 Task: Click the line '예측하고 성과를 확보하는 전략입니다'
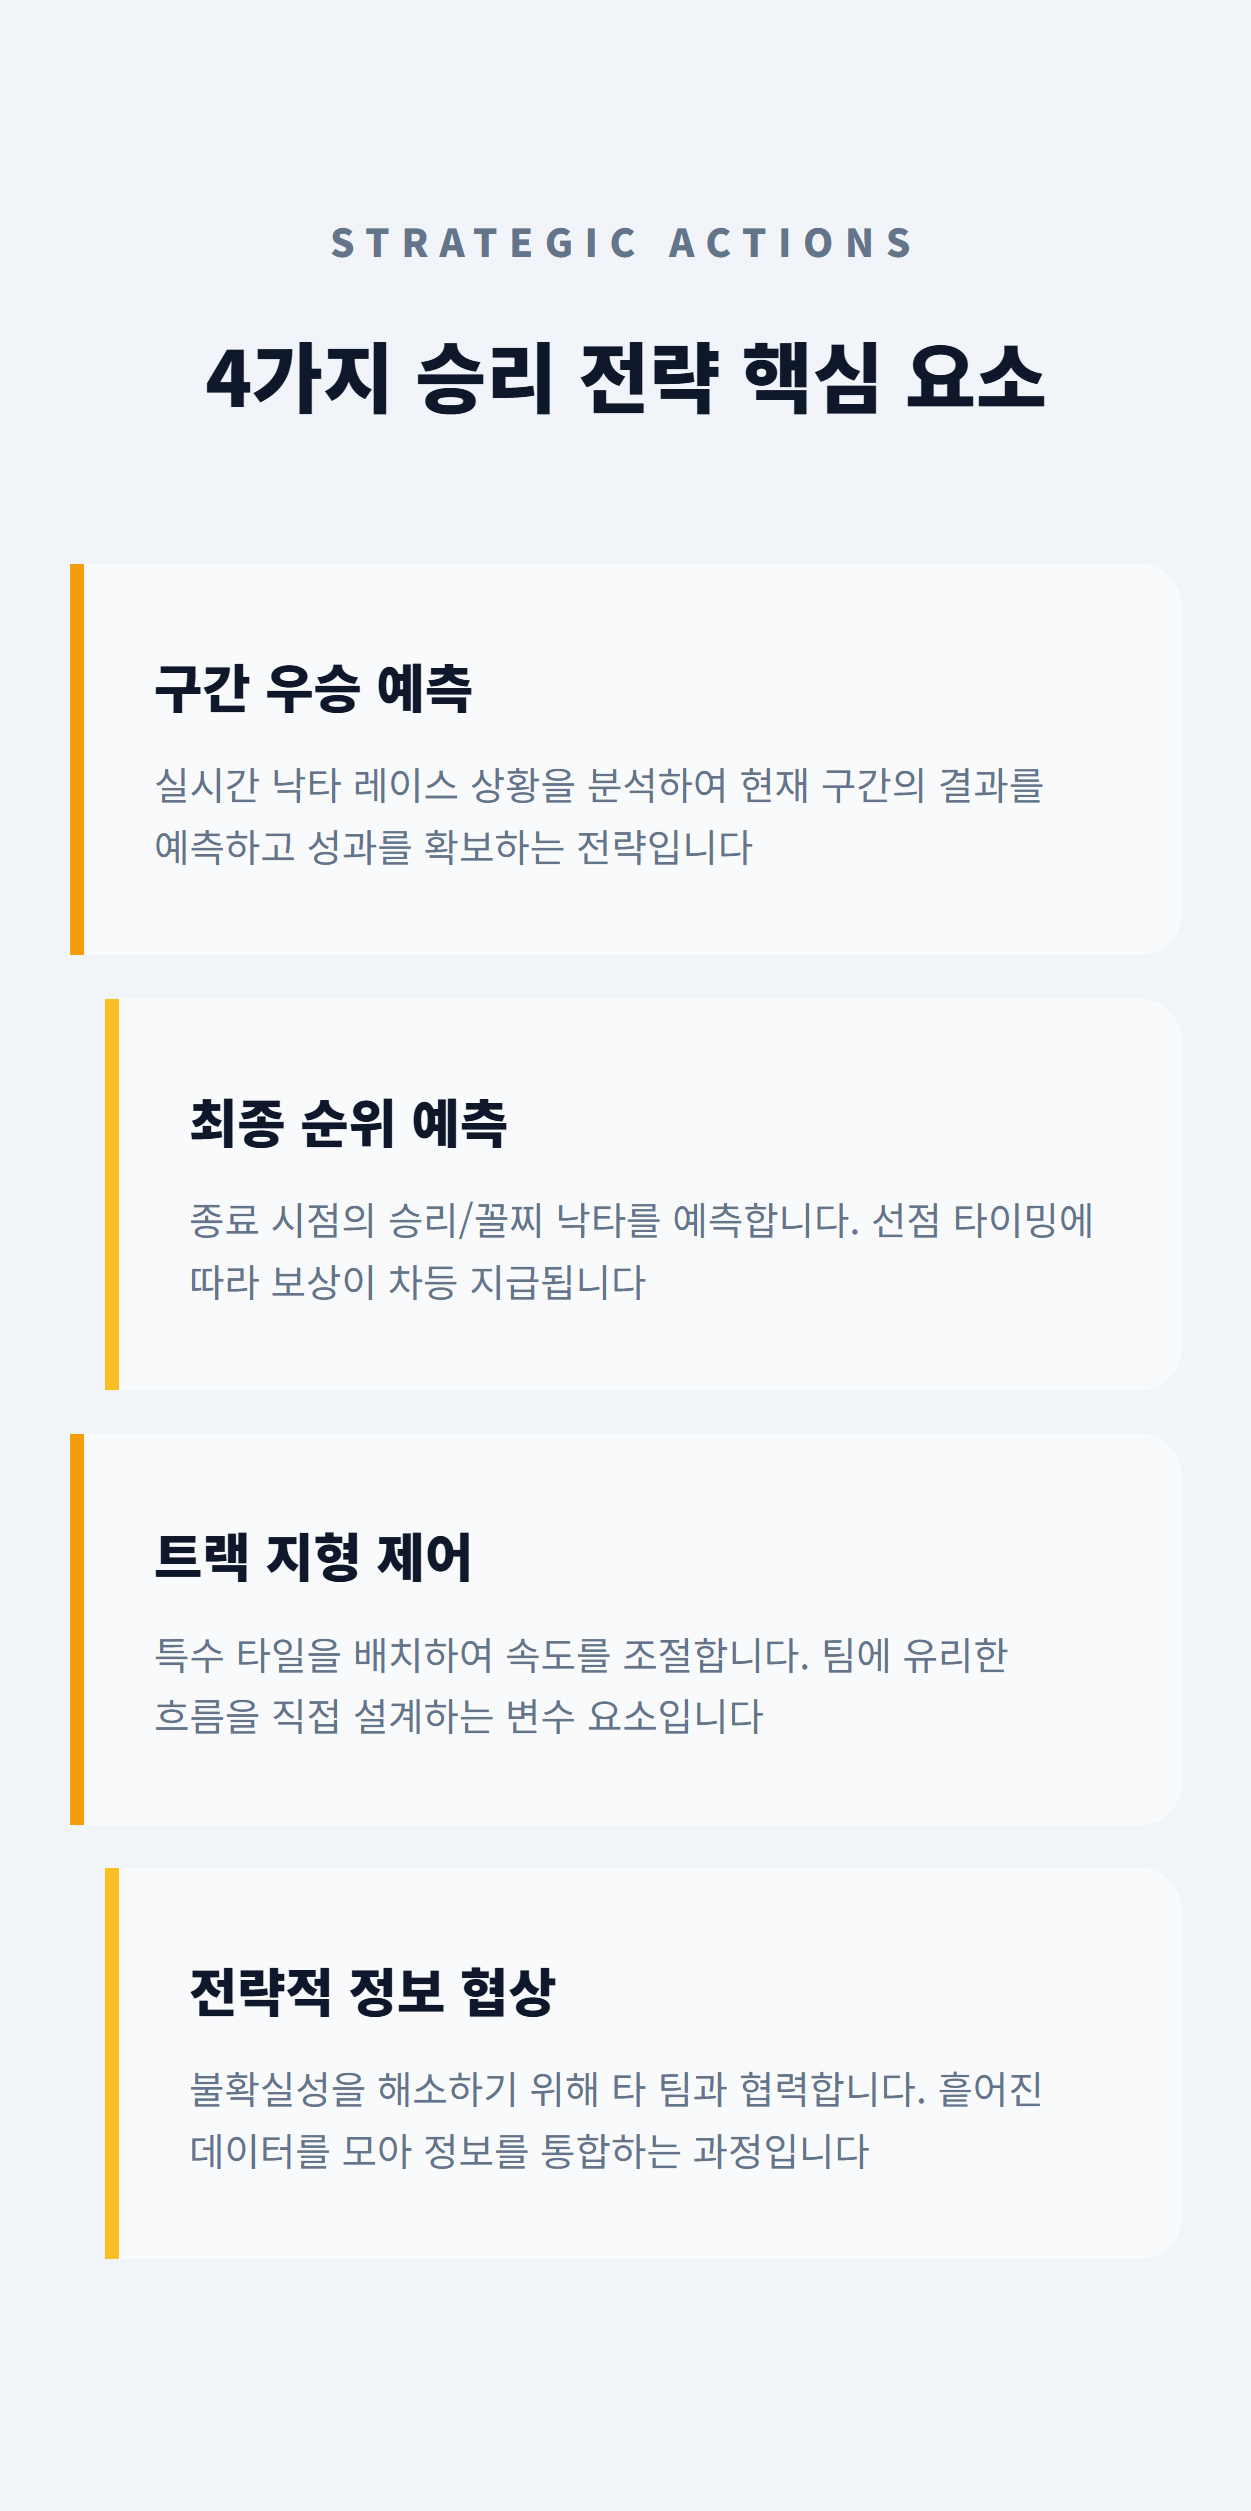pyautogui.click(x=453, y=848)
